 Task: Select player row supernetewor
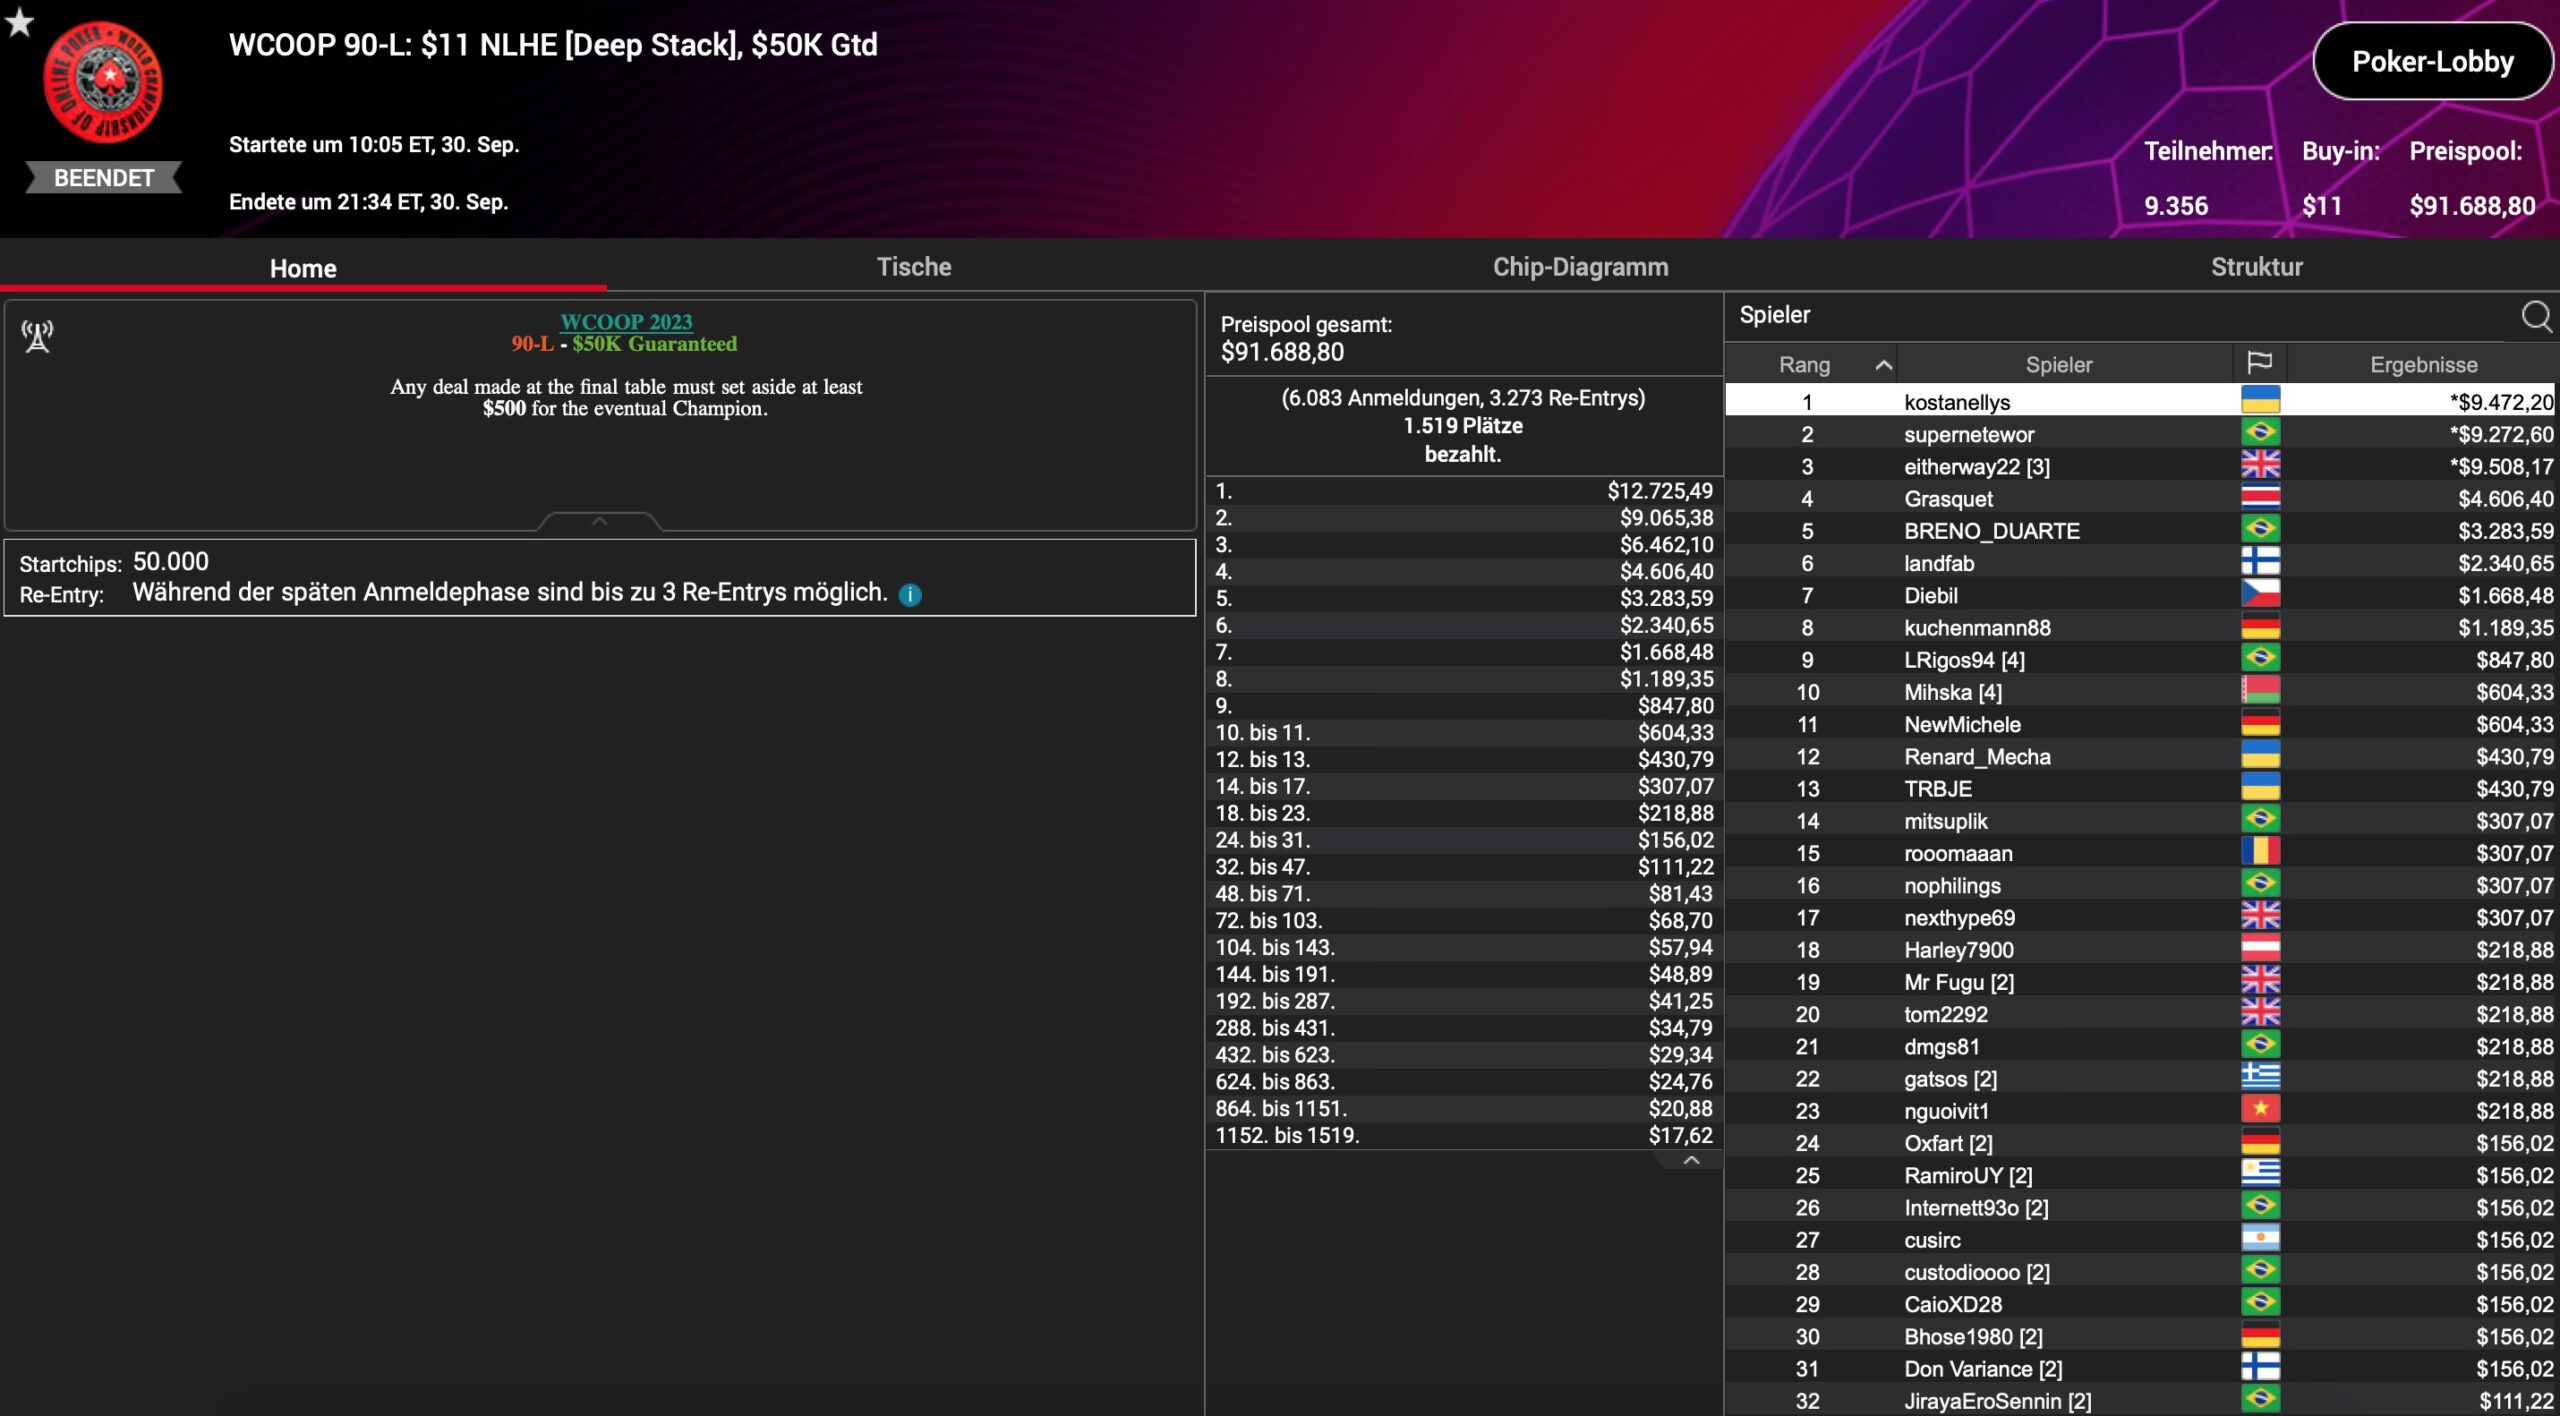tap(2140, 433)
